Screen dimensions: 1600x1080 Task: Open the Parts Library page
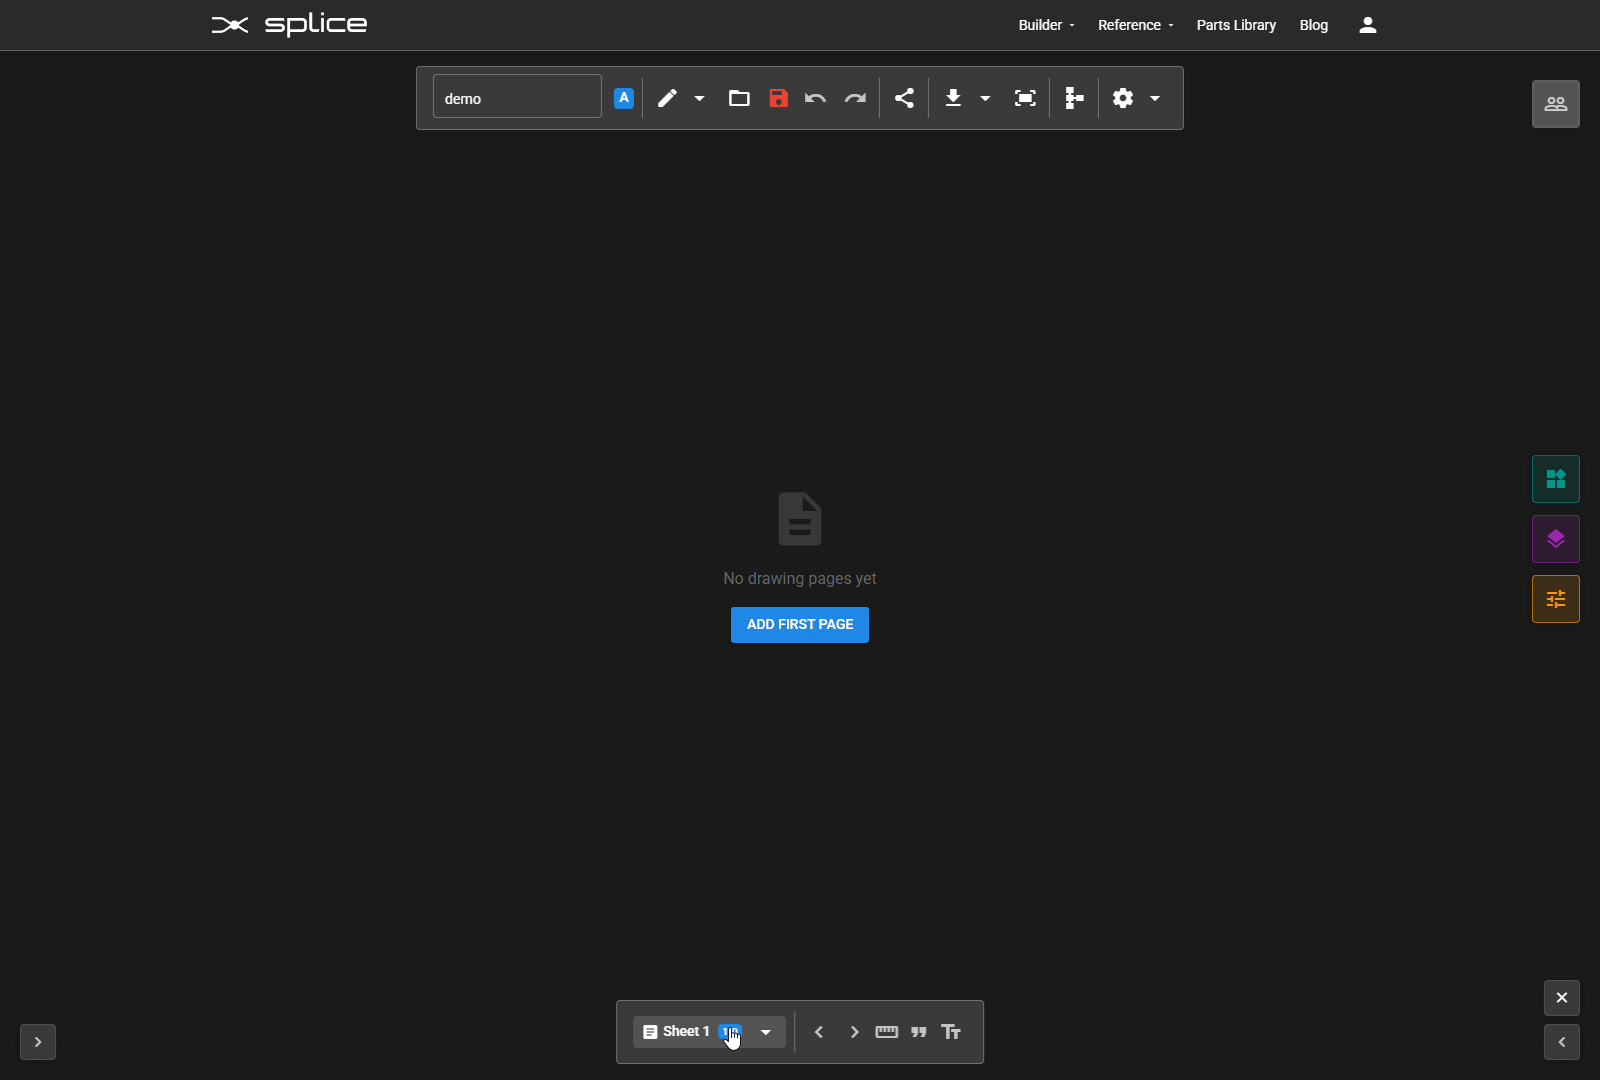tap(1235, 24)
